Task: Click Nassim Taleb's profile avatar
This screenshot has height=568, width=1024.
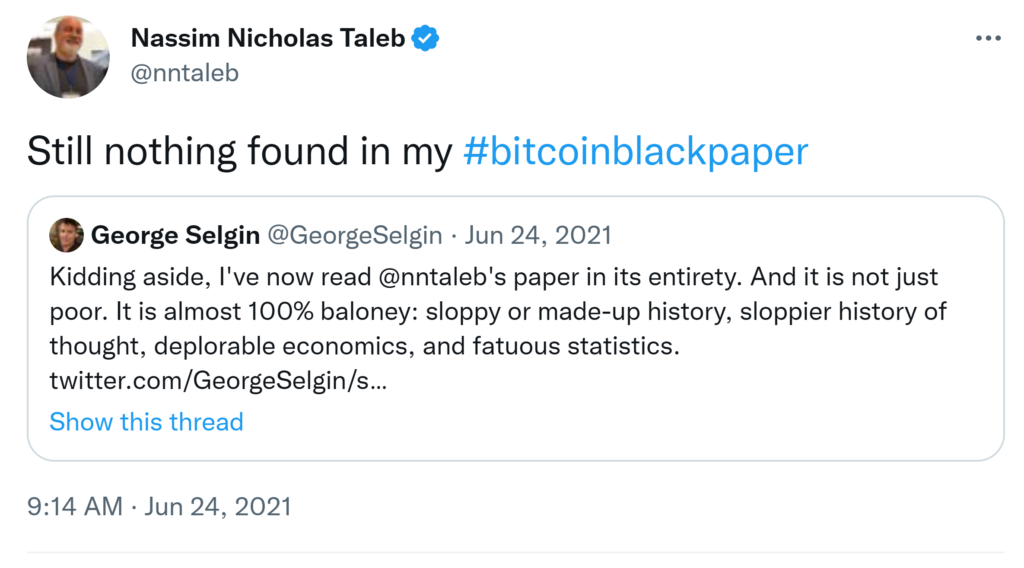Action: (x=67, y=57)
